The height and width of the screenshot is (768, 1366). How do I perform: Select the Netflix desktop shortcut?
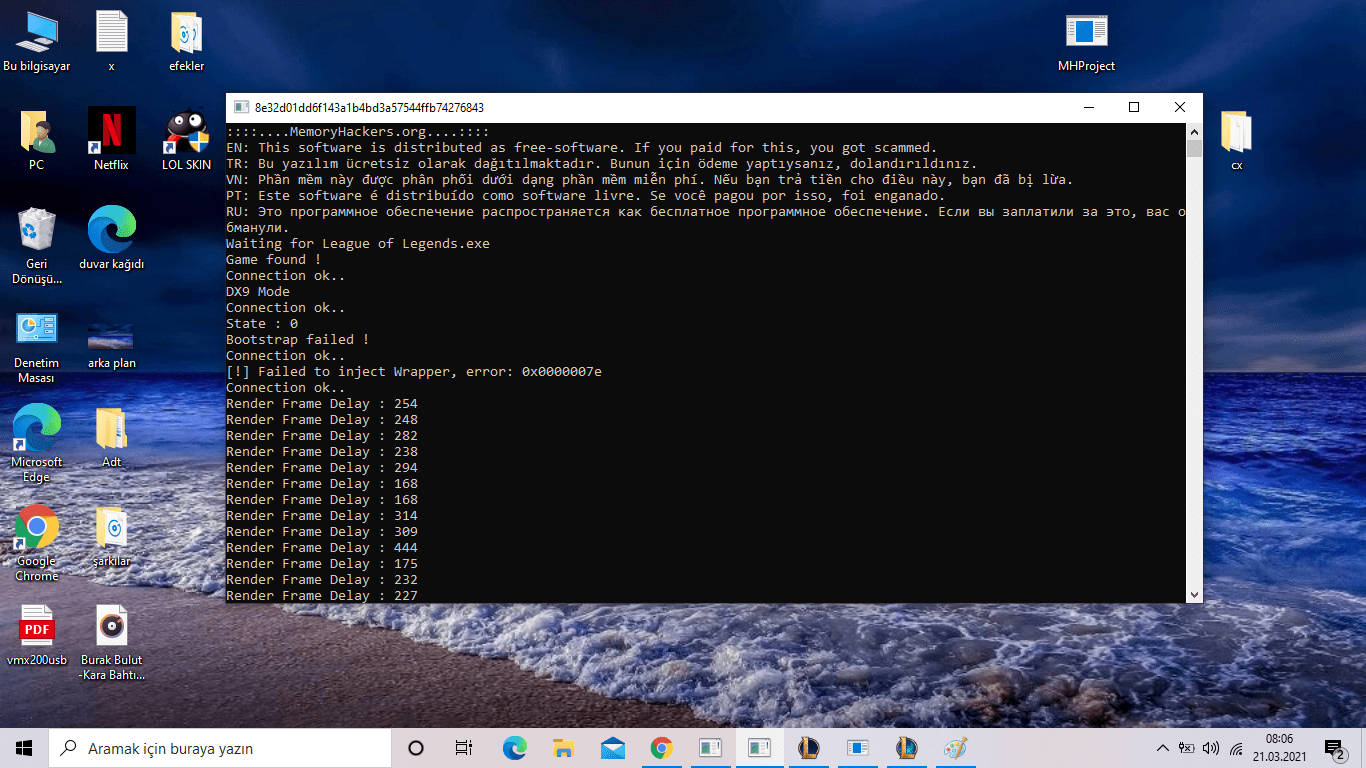tap(112, 139)
